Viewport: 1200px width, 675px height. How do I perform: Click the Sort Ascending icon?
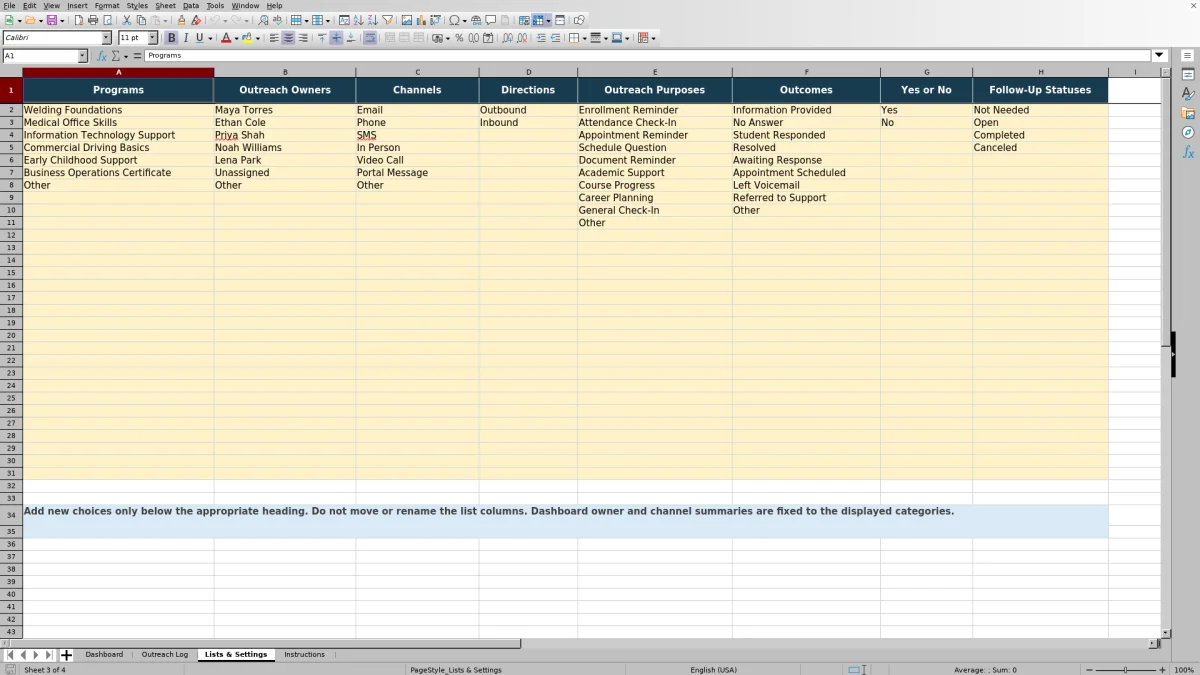pos(359,20)
